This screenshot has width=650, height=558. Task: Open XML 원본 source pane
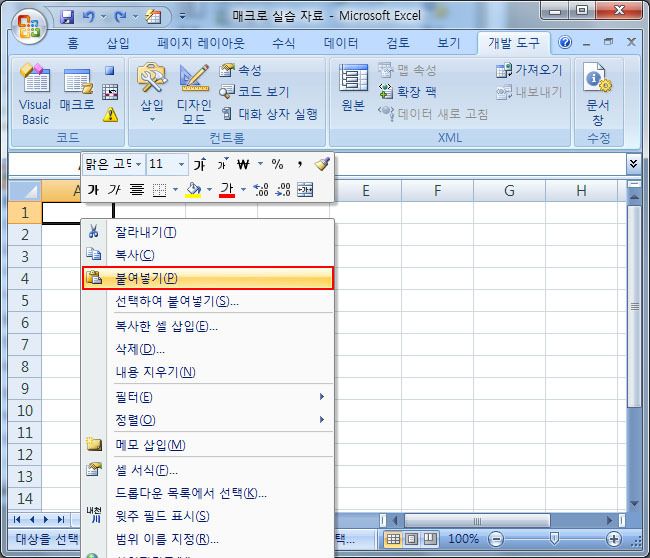coord(353,88)
